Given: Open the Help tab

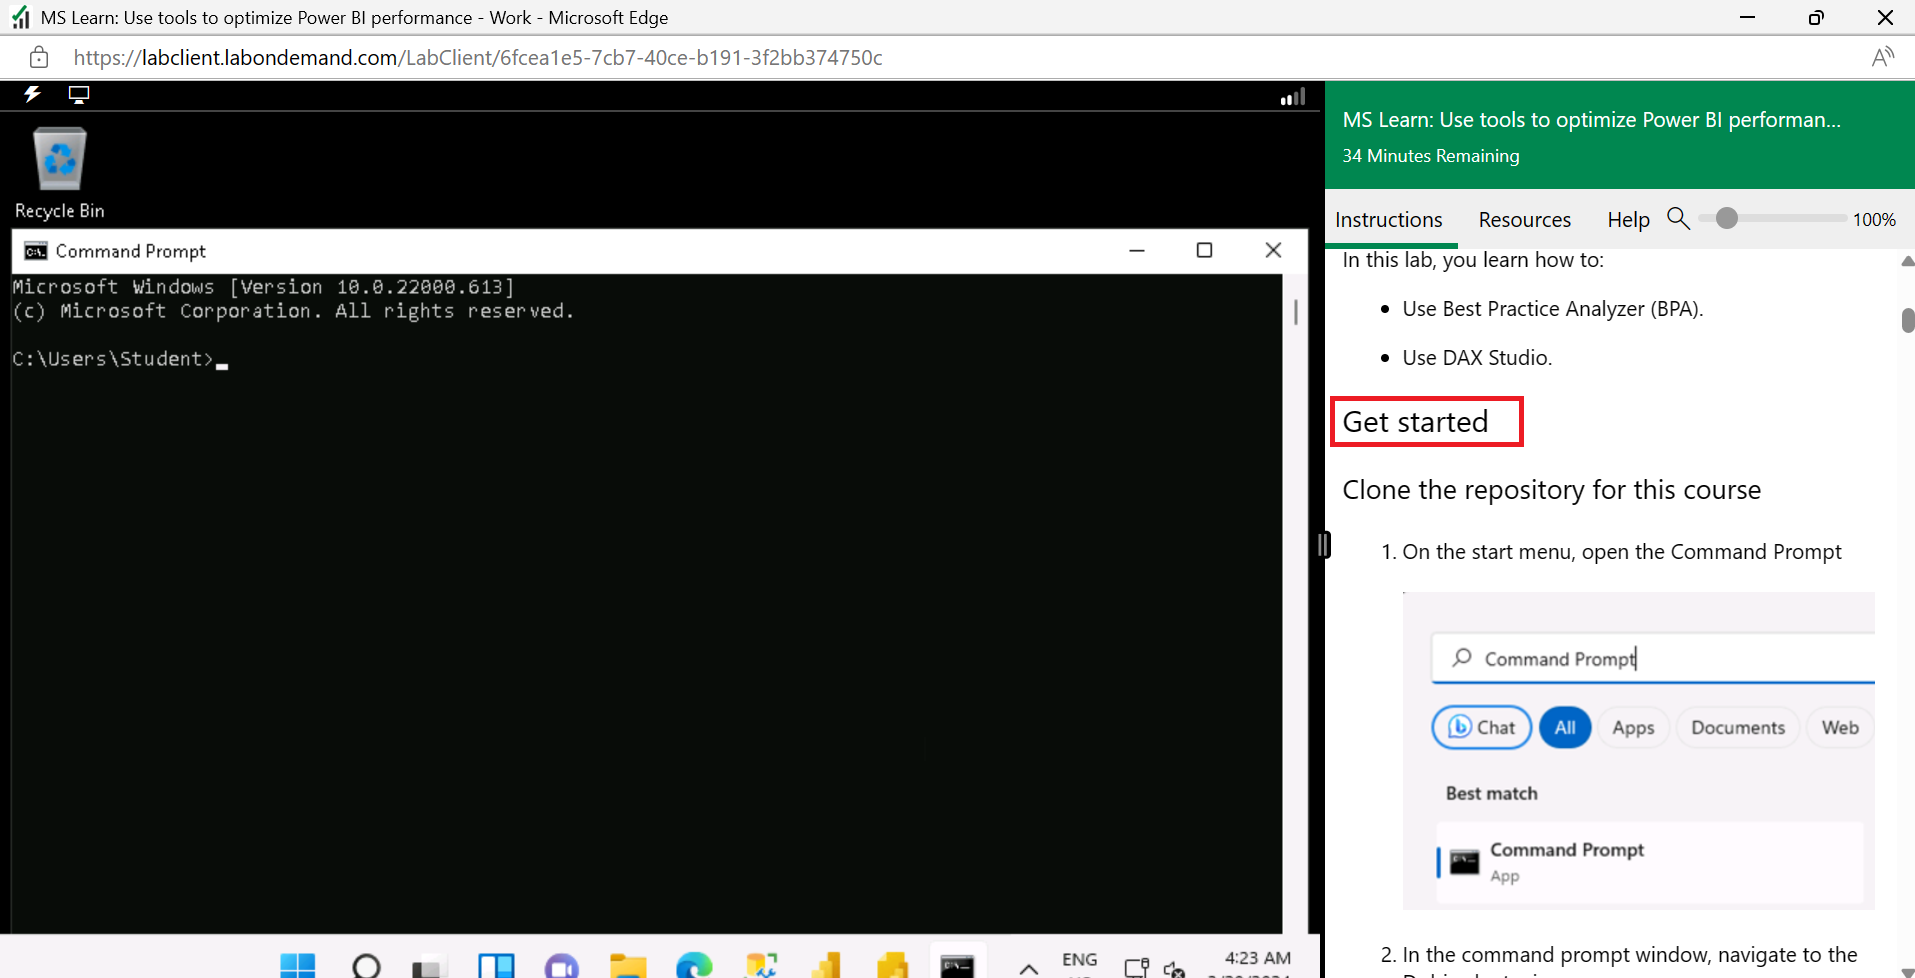Looking at the screenshot, I should 1628,219.
